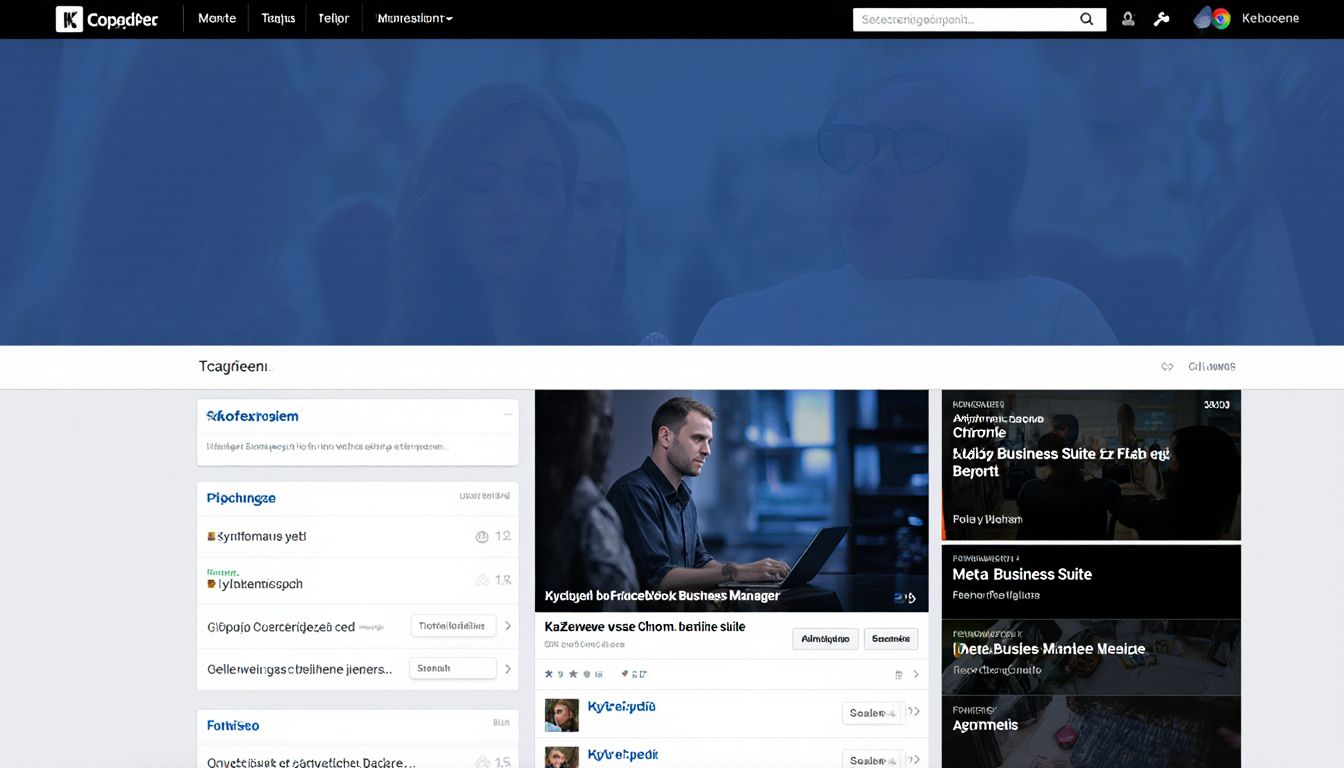
Task: Collapse the Skofexrosiem panel
Action: [x=508, y=414]
